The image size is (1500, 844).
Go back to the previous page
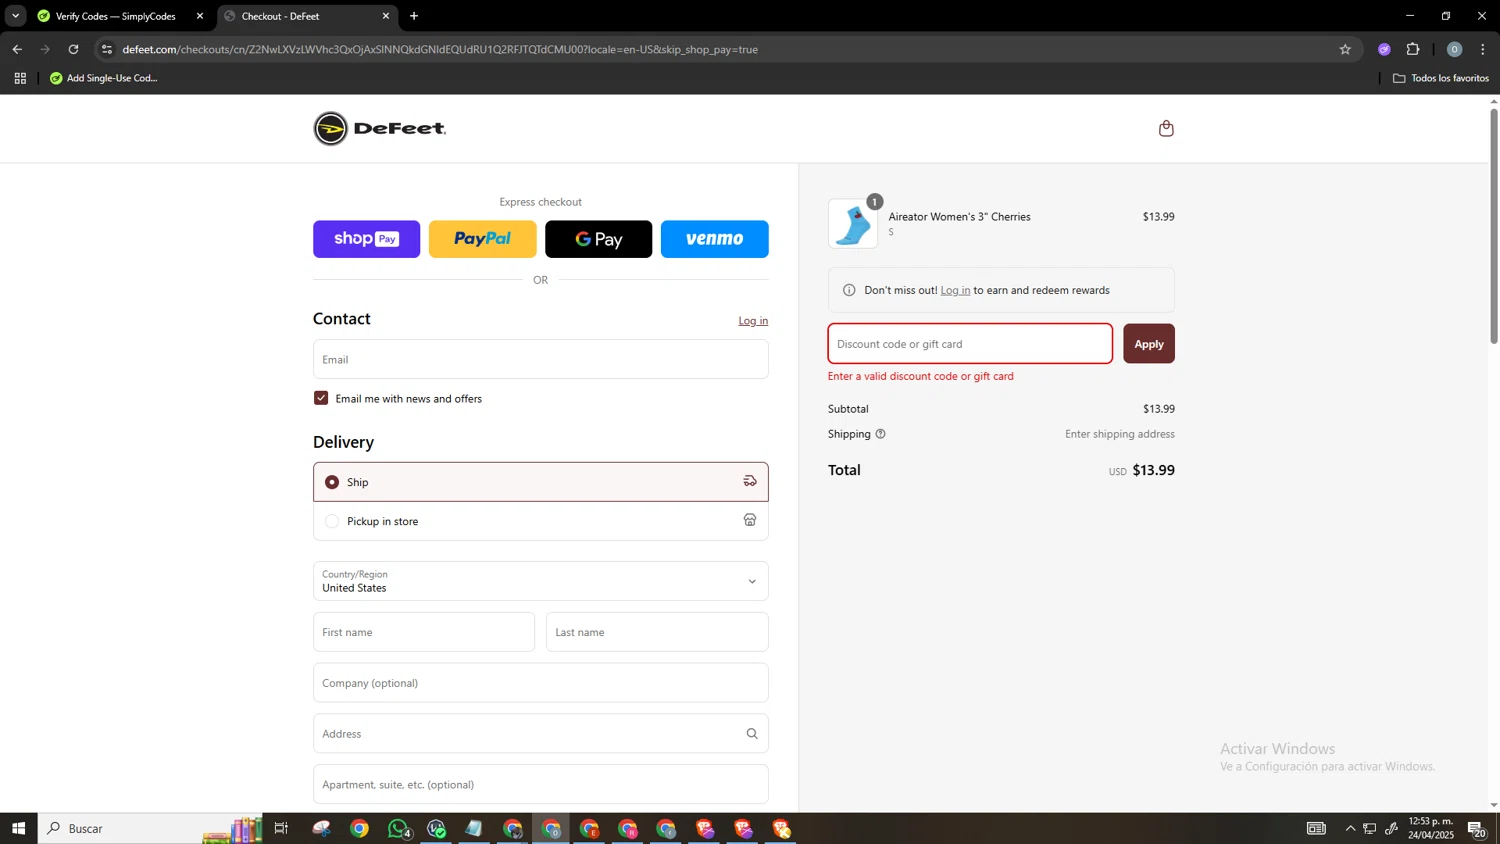[17, 49]
